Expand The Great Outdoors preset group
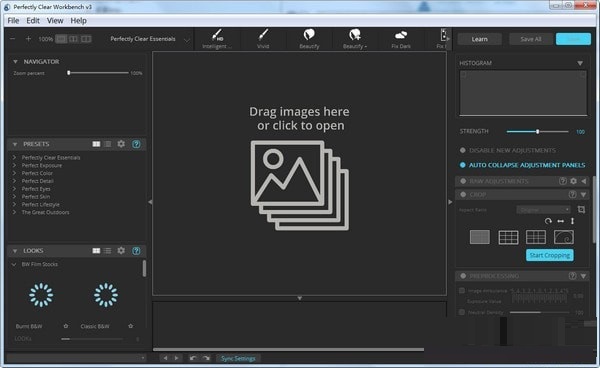The height and width of the screenshot is (368, 600). [x=14, y=212]
